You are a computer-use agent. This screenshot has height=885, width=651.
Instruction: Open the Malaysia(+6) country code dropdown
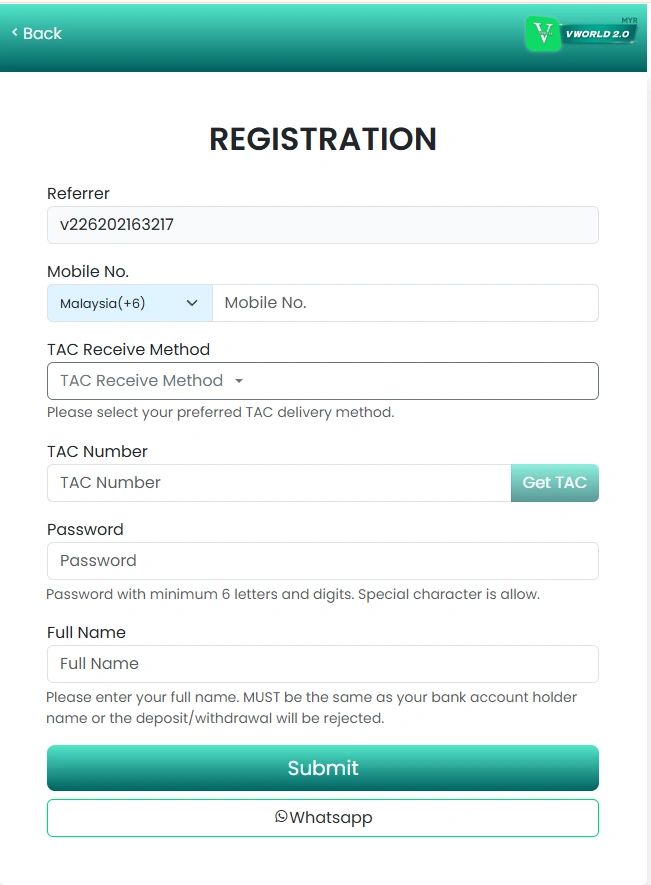[x=129, y=302]
